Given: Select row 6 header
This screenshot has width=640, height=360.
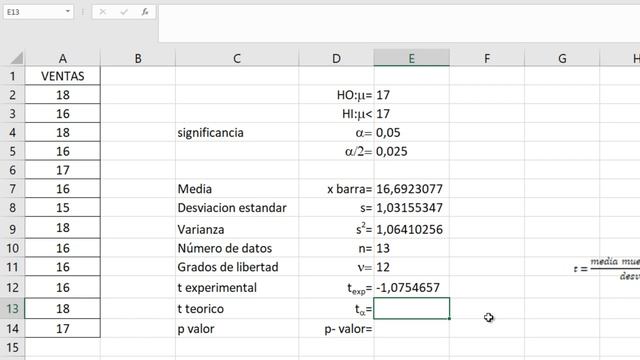Looking at the screenshot, I should [x=12, y=170].
